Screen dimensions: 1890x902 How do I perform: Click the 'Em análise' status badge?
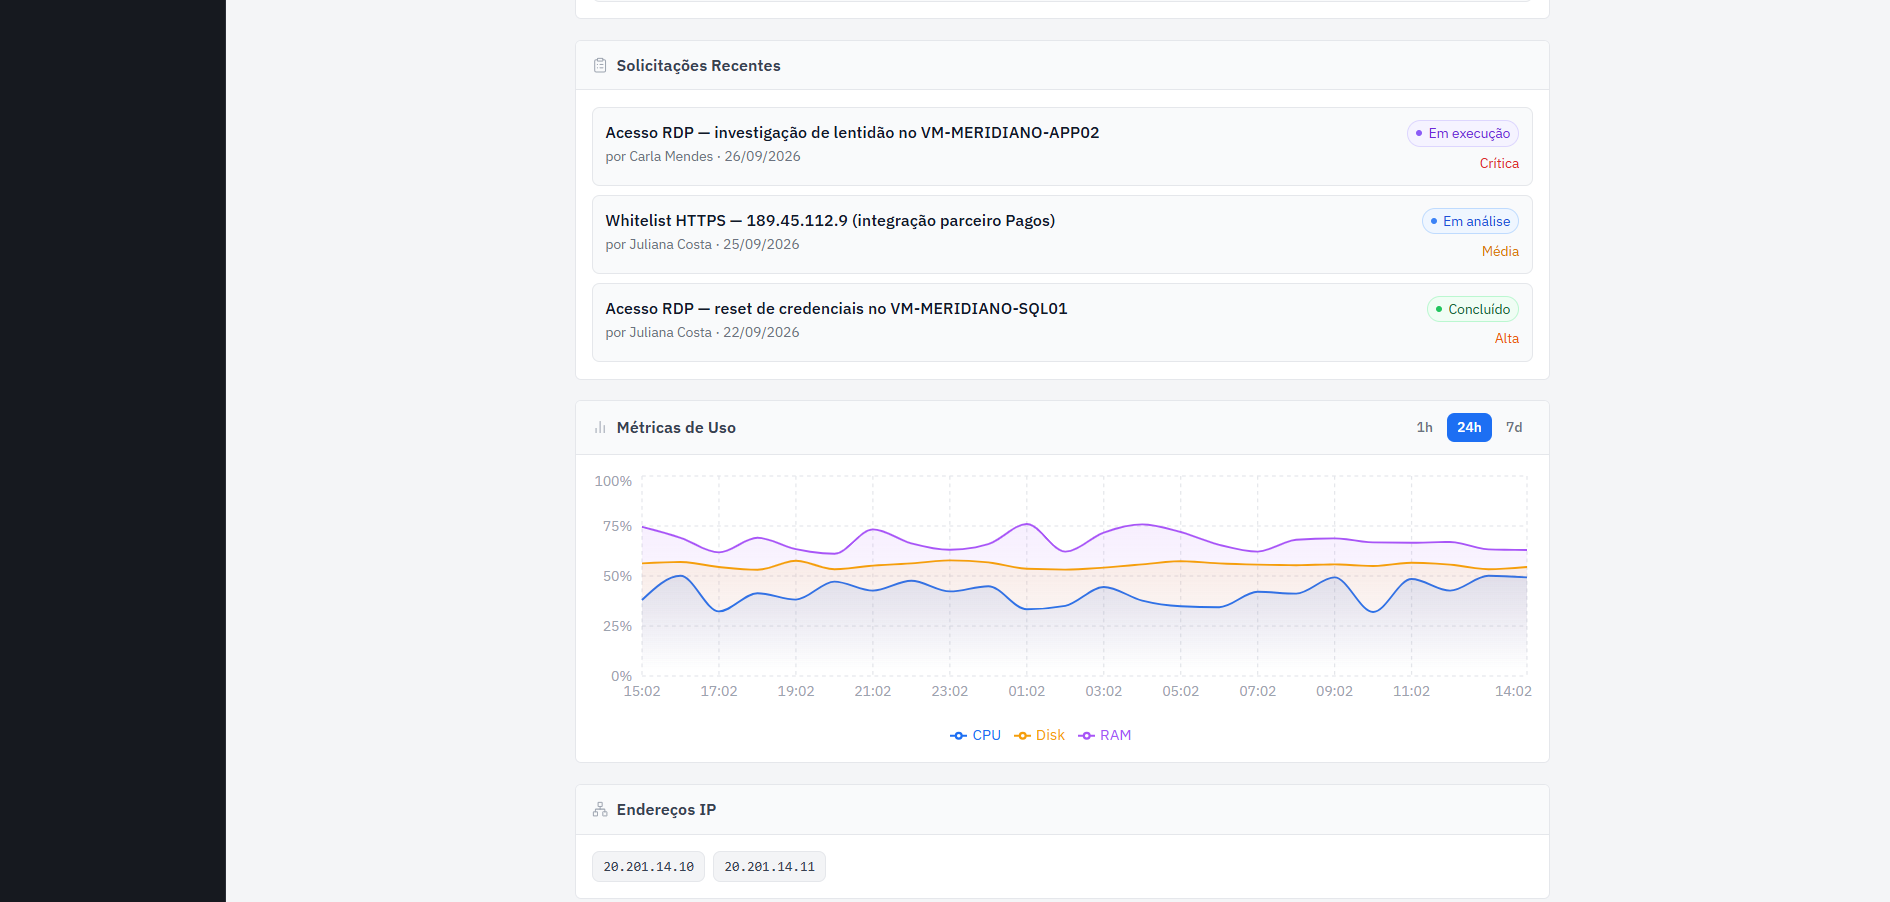click(1470, 221)
